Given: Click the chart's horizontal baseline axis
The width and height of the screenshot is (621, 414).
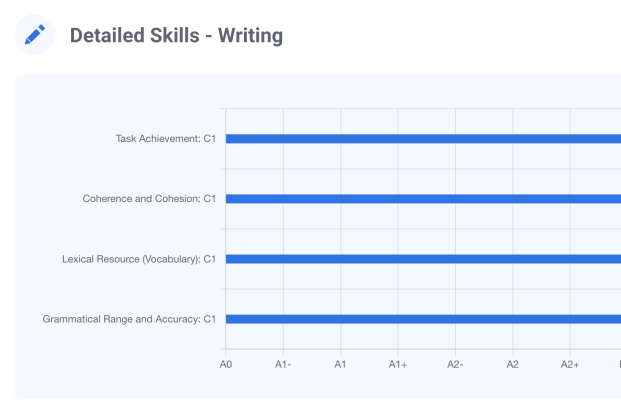Looking at the screenshot, I should coord(420,349).
